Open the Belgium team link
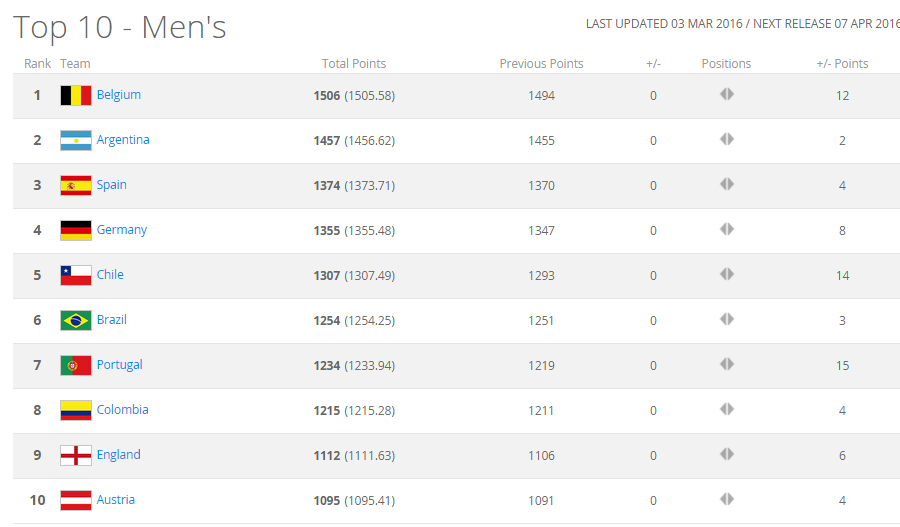Screen dimensions: 900x527 [x=118, y=95]
